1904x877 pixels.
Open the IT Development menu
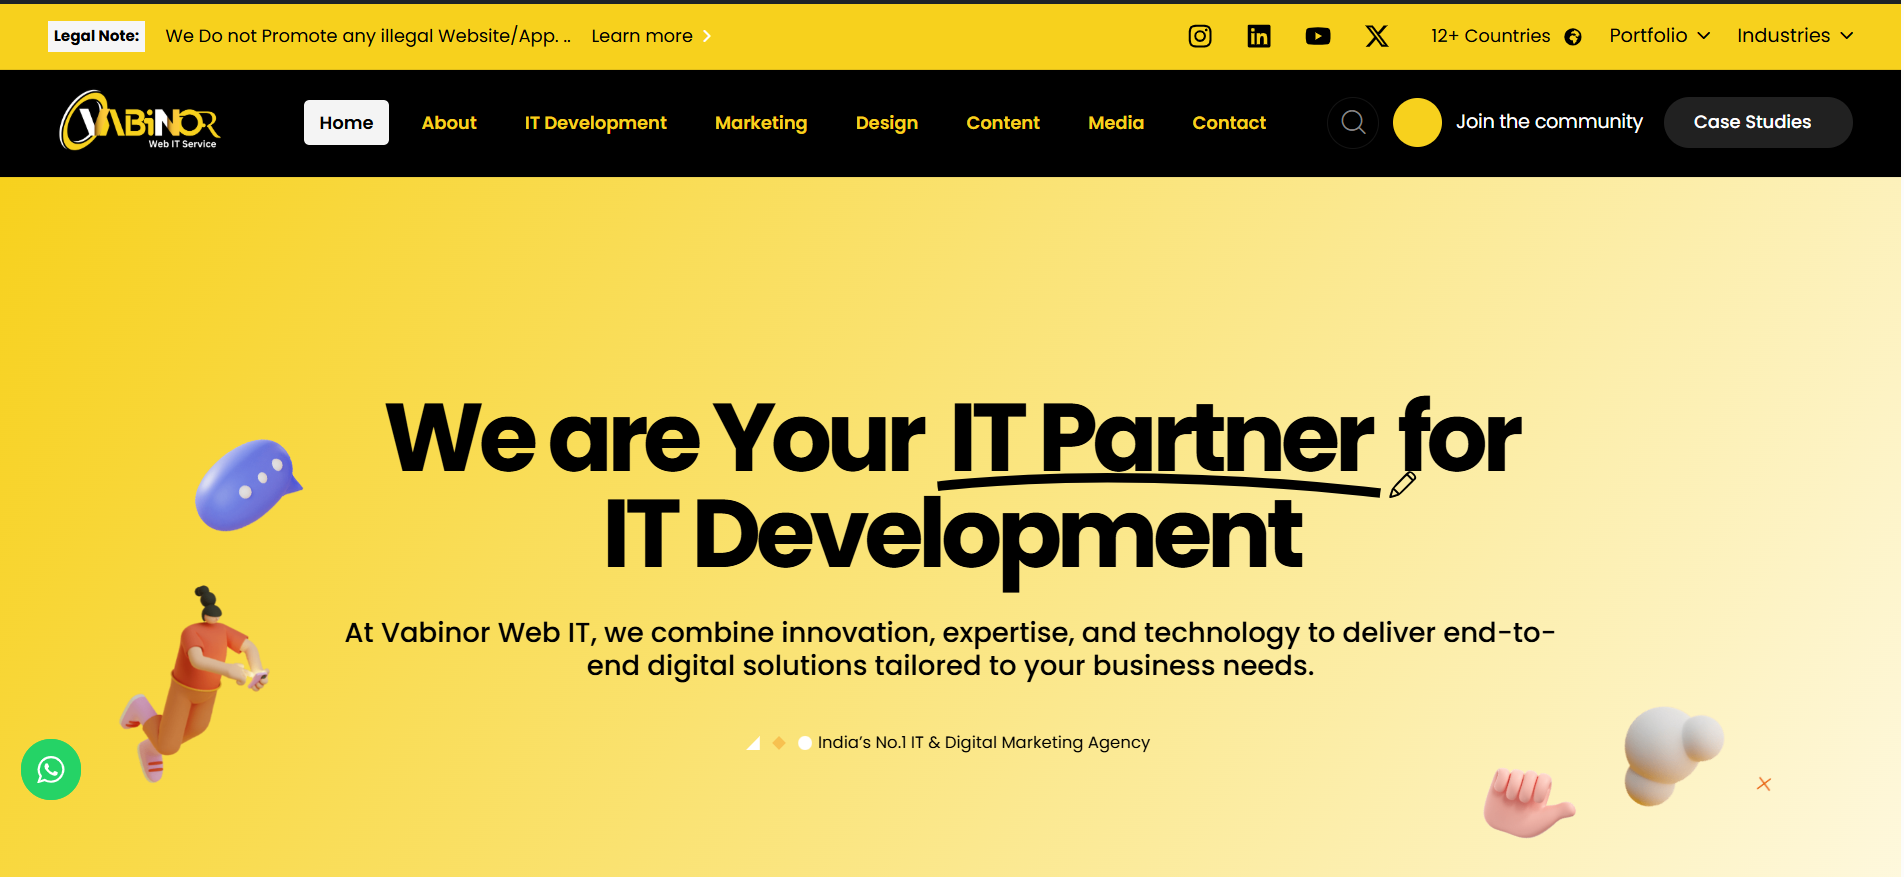pyautogui.click(x=595, y=123)
